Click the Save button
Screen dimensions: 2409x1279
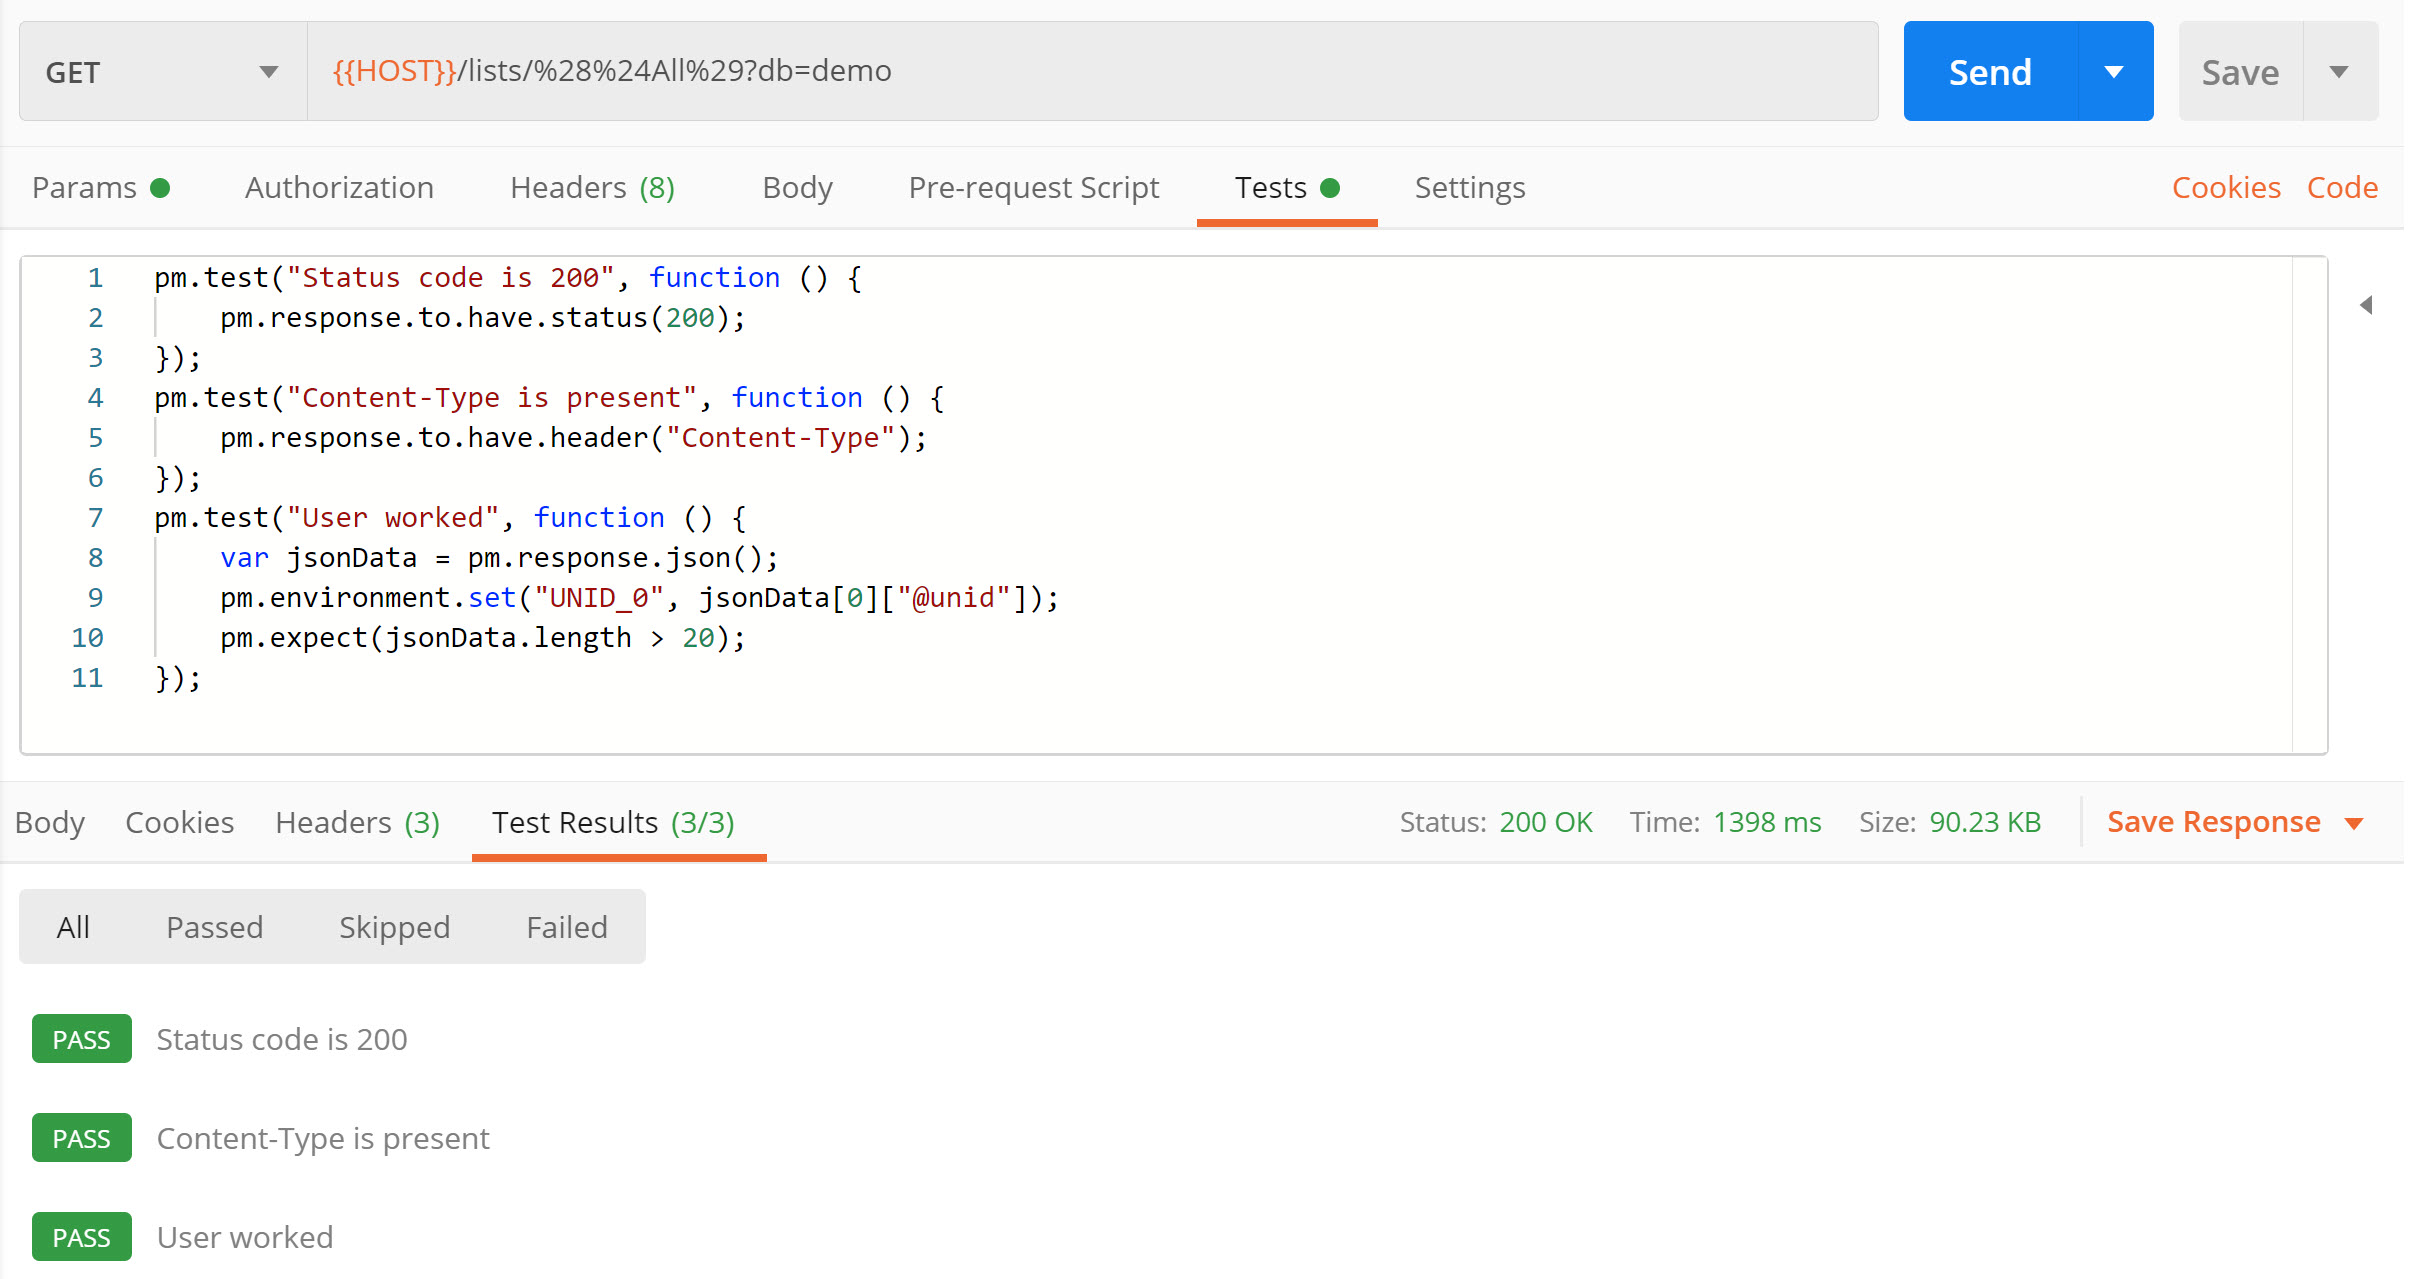coord(2239,72)
